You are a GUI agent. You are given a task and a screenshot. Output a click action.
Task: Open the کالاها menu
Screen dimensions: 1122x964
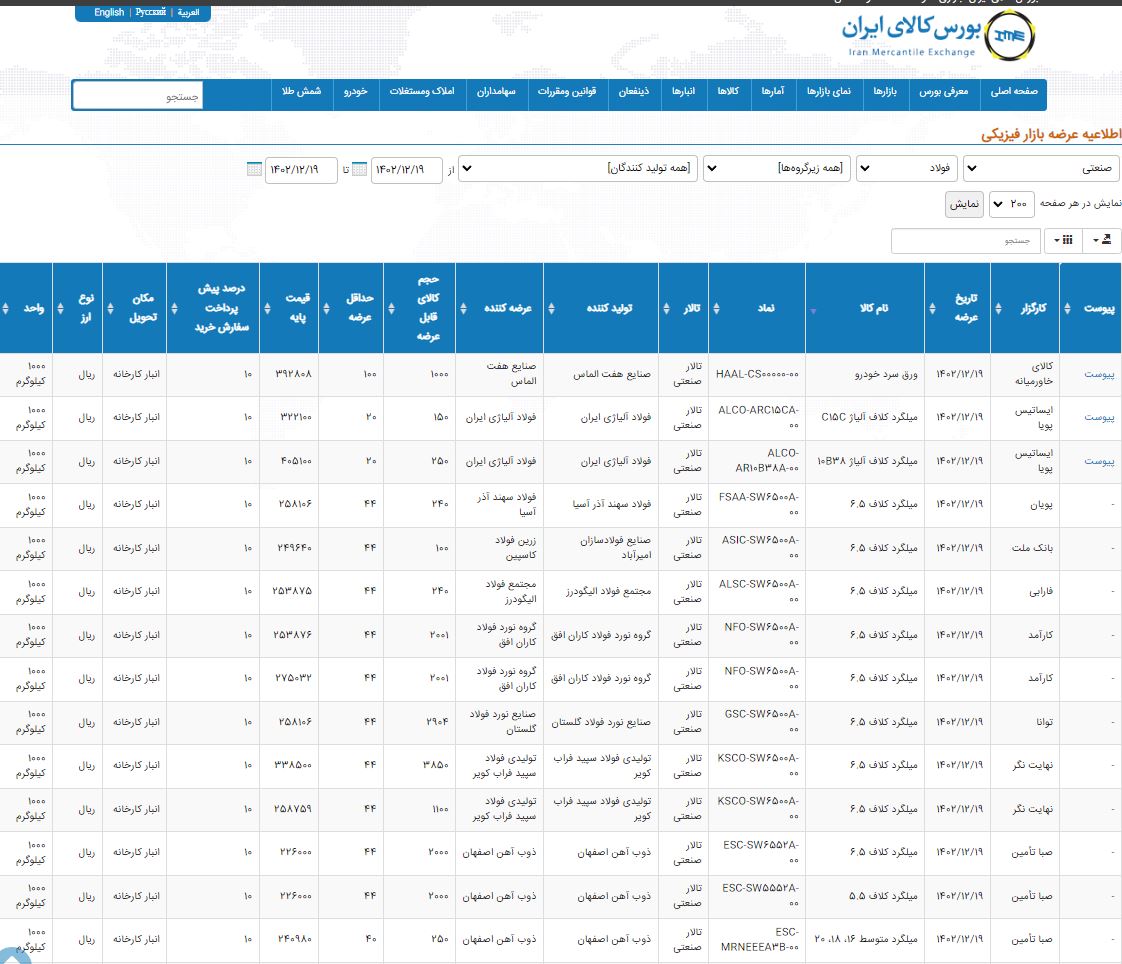[728, 92]
